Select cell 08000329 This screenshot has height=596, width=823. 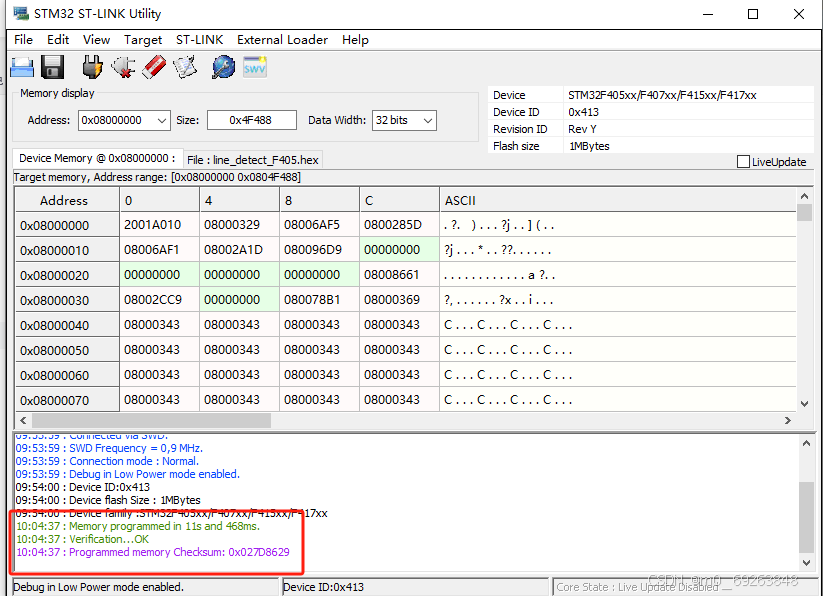click(x=239, y=225)
